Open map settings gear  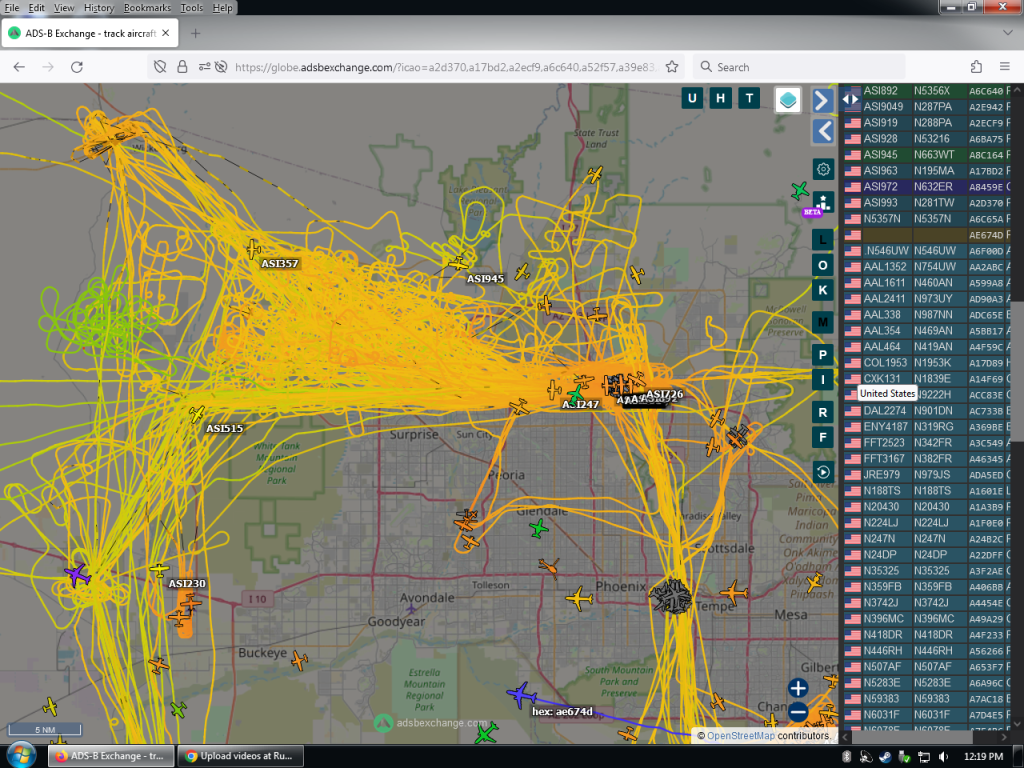(x=823, y=169)
